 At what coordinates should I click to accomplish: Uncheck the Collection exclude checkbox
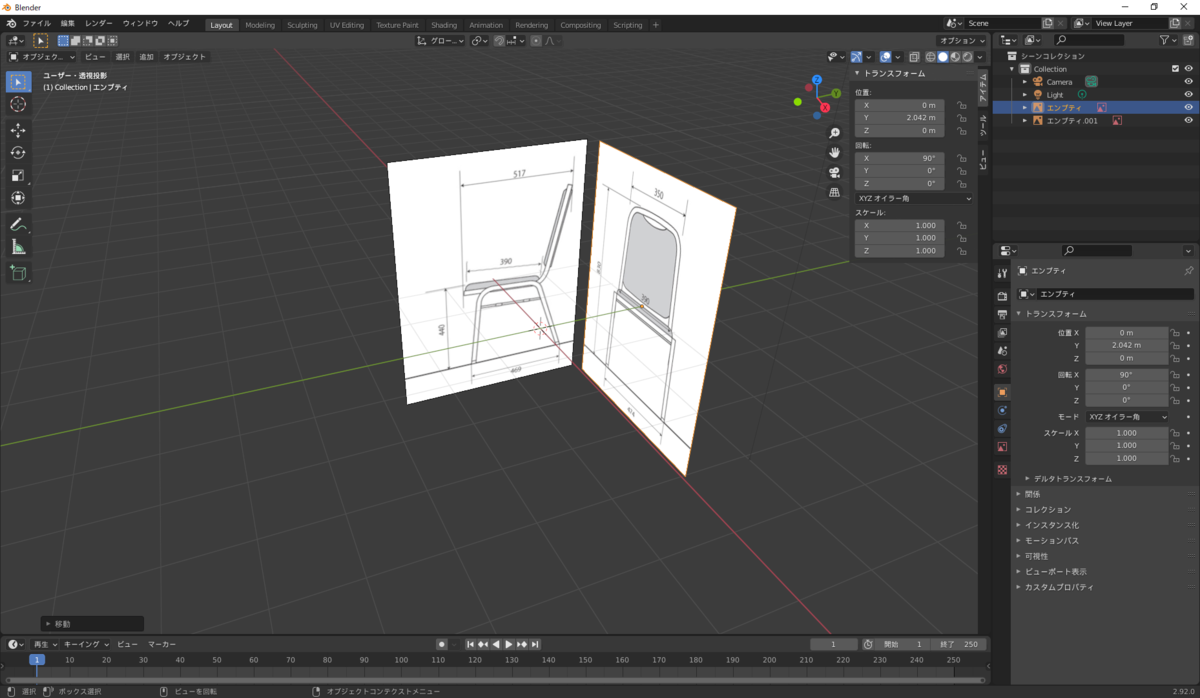click(1175, 69)
